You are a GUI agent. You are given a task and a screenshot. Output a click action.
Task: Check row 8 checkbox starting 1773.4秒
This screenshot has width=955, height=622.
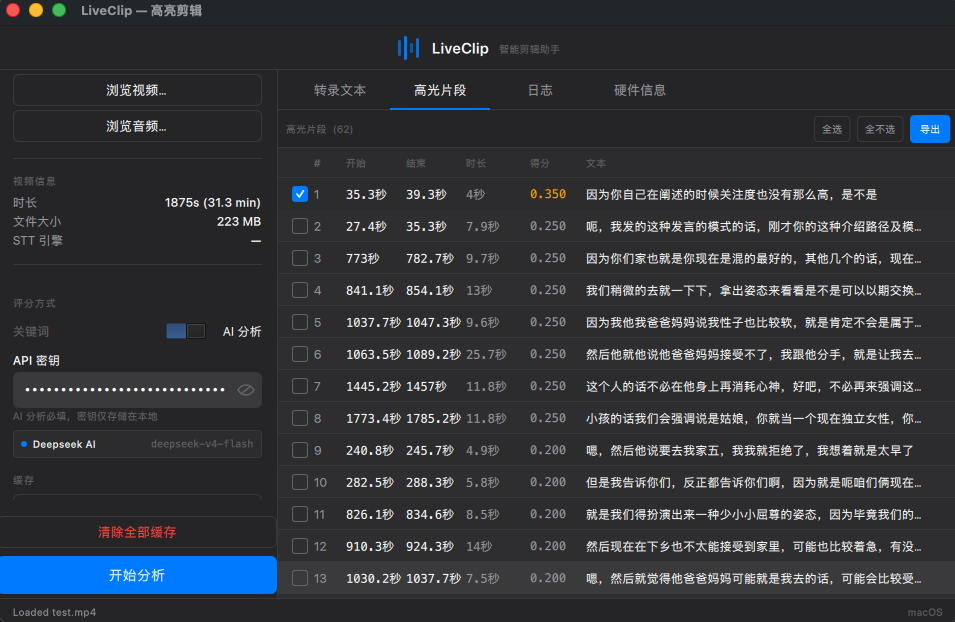pyautogui.click(x=300, y=418)
